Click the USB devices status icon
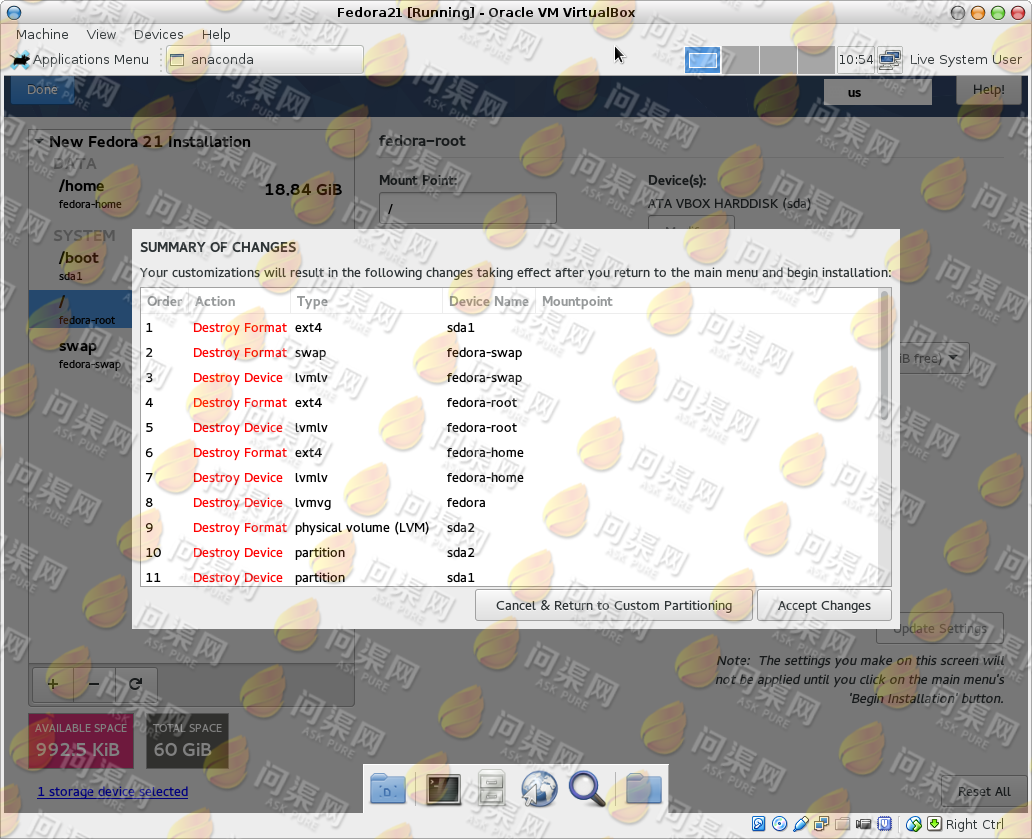The height and width of the screenshot is (839, 1032). (x=800, y=824)
